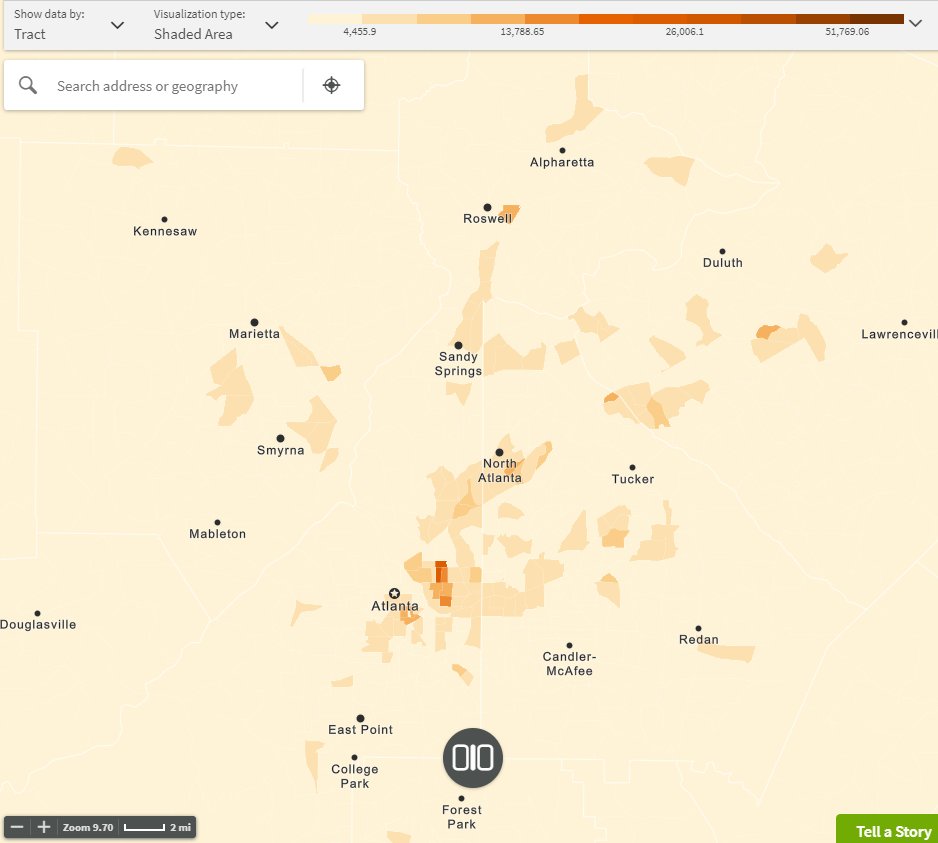Image resolution: width=938 pixels, height=843 pixels.
Task: Click the Alpharetta map label
Action: point(562,162)
